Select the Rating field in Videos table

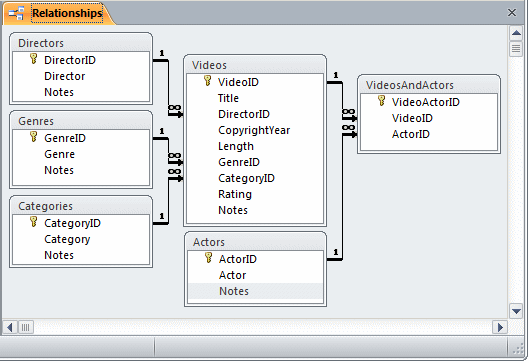(255, 194)
